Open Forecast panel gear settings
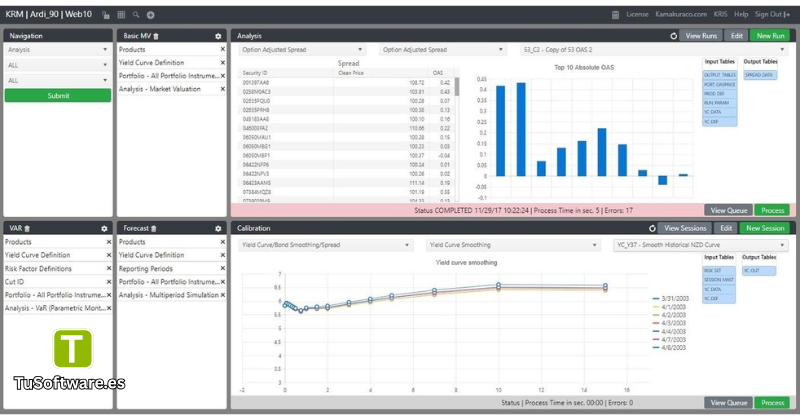 click(x=218, y=229)
